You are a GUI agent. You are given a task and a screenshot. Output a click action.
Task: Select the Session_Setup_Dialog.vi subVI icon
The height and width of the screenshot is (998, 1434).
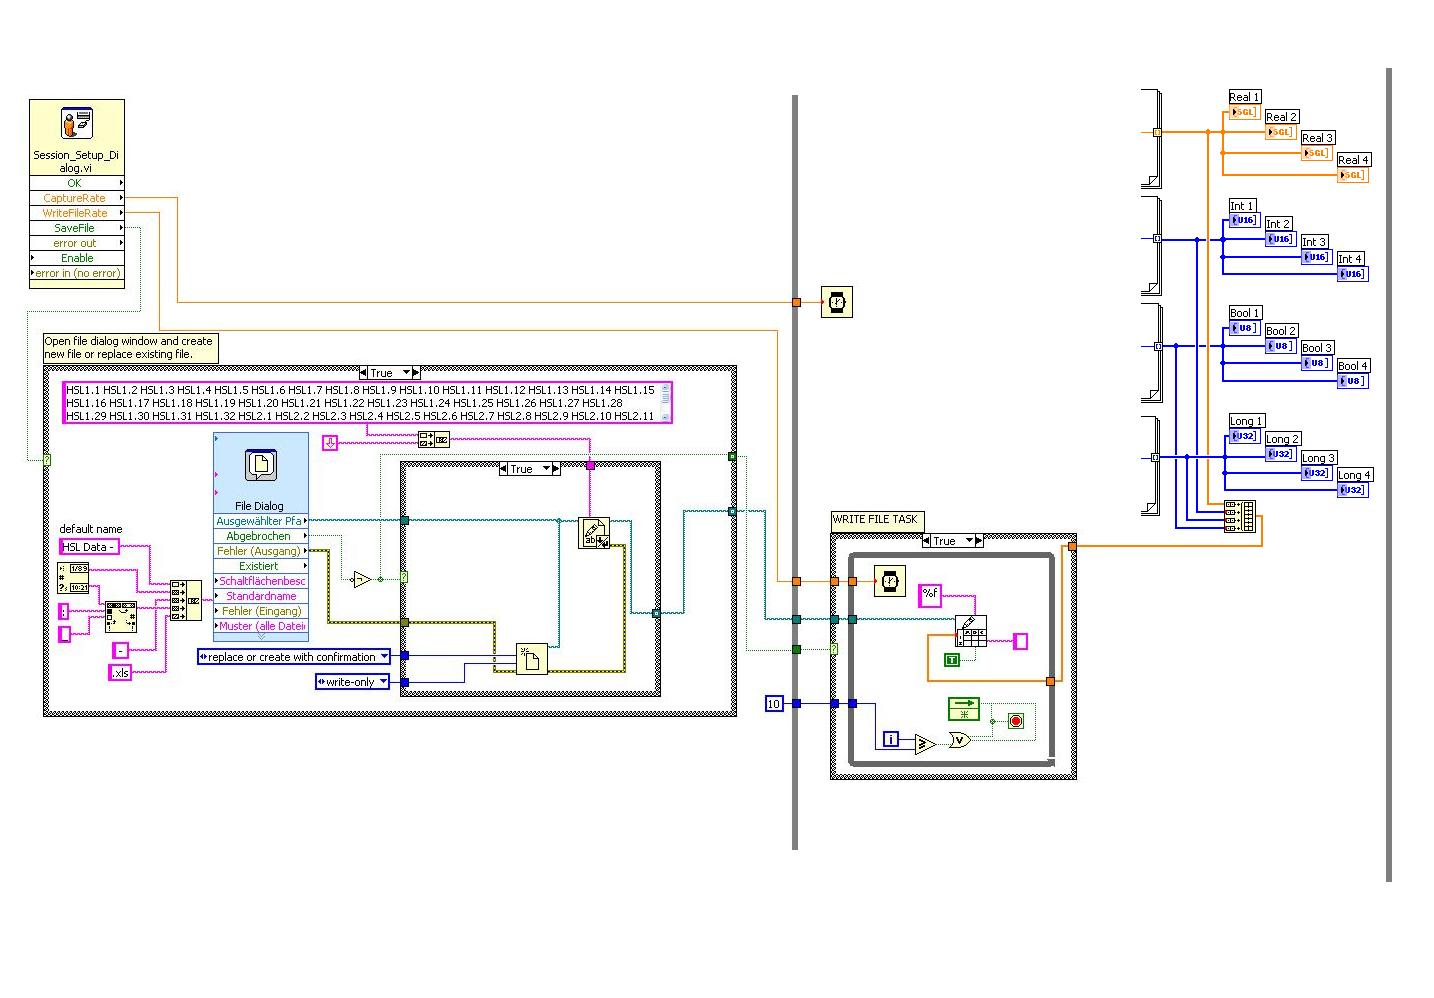77,123
